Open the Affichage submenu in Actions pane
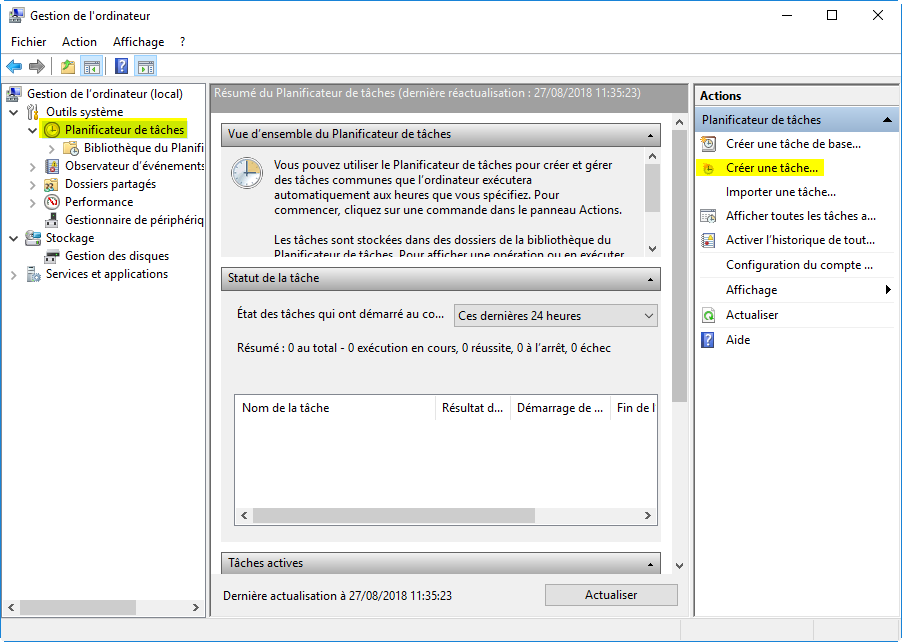Viewport: 902px width, 642px height. (797, 290)
